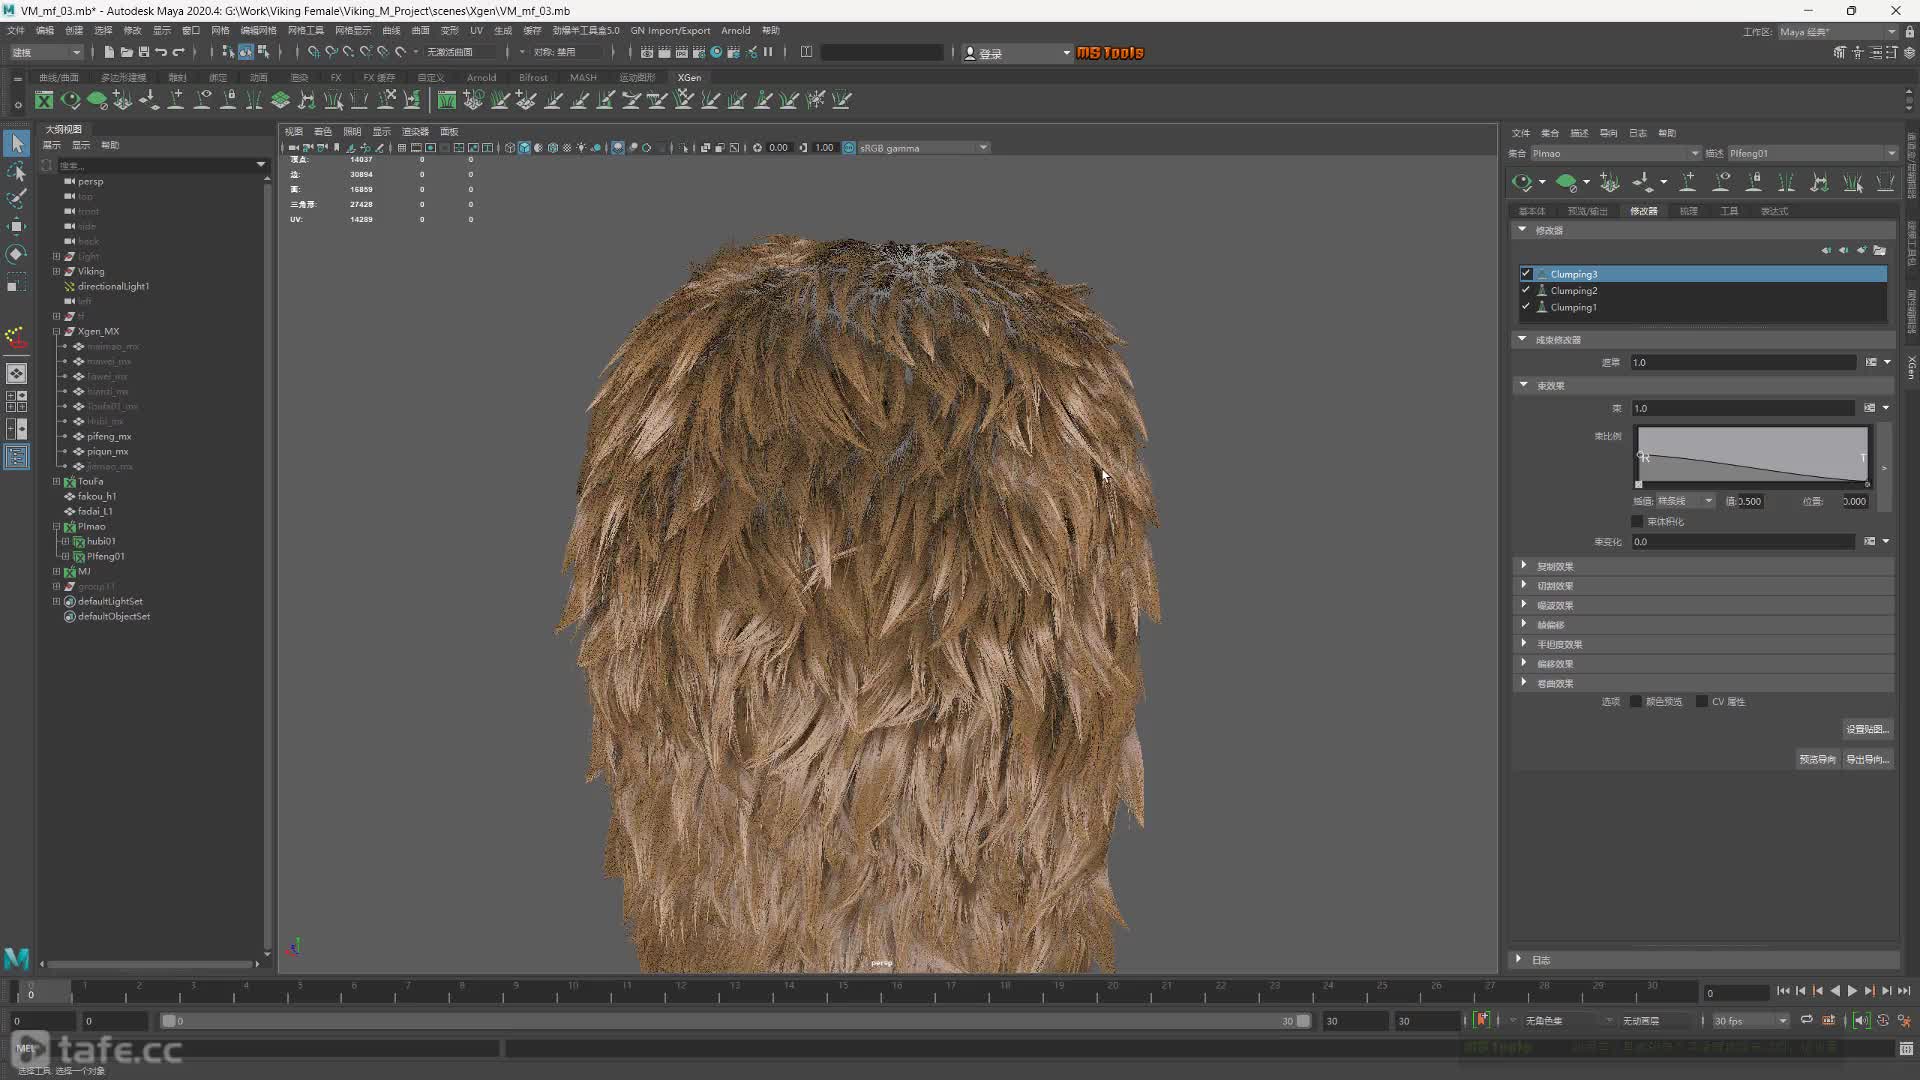Image resolution: width=1920 pixels, height=1080 pixels.
Task: Select the arrow Select tool
Action: [17, 144]
